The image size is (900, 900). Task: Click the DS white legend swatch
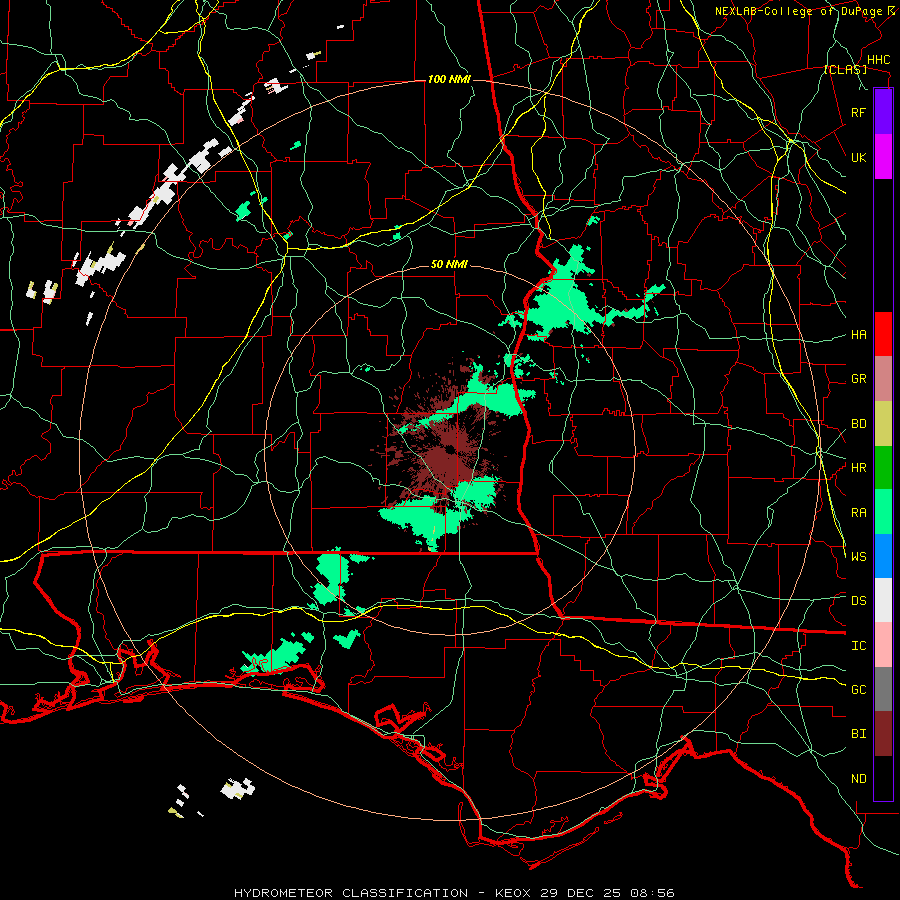point(883,600)
